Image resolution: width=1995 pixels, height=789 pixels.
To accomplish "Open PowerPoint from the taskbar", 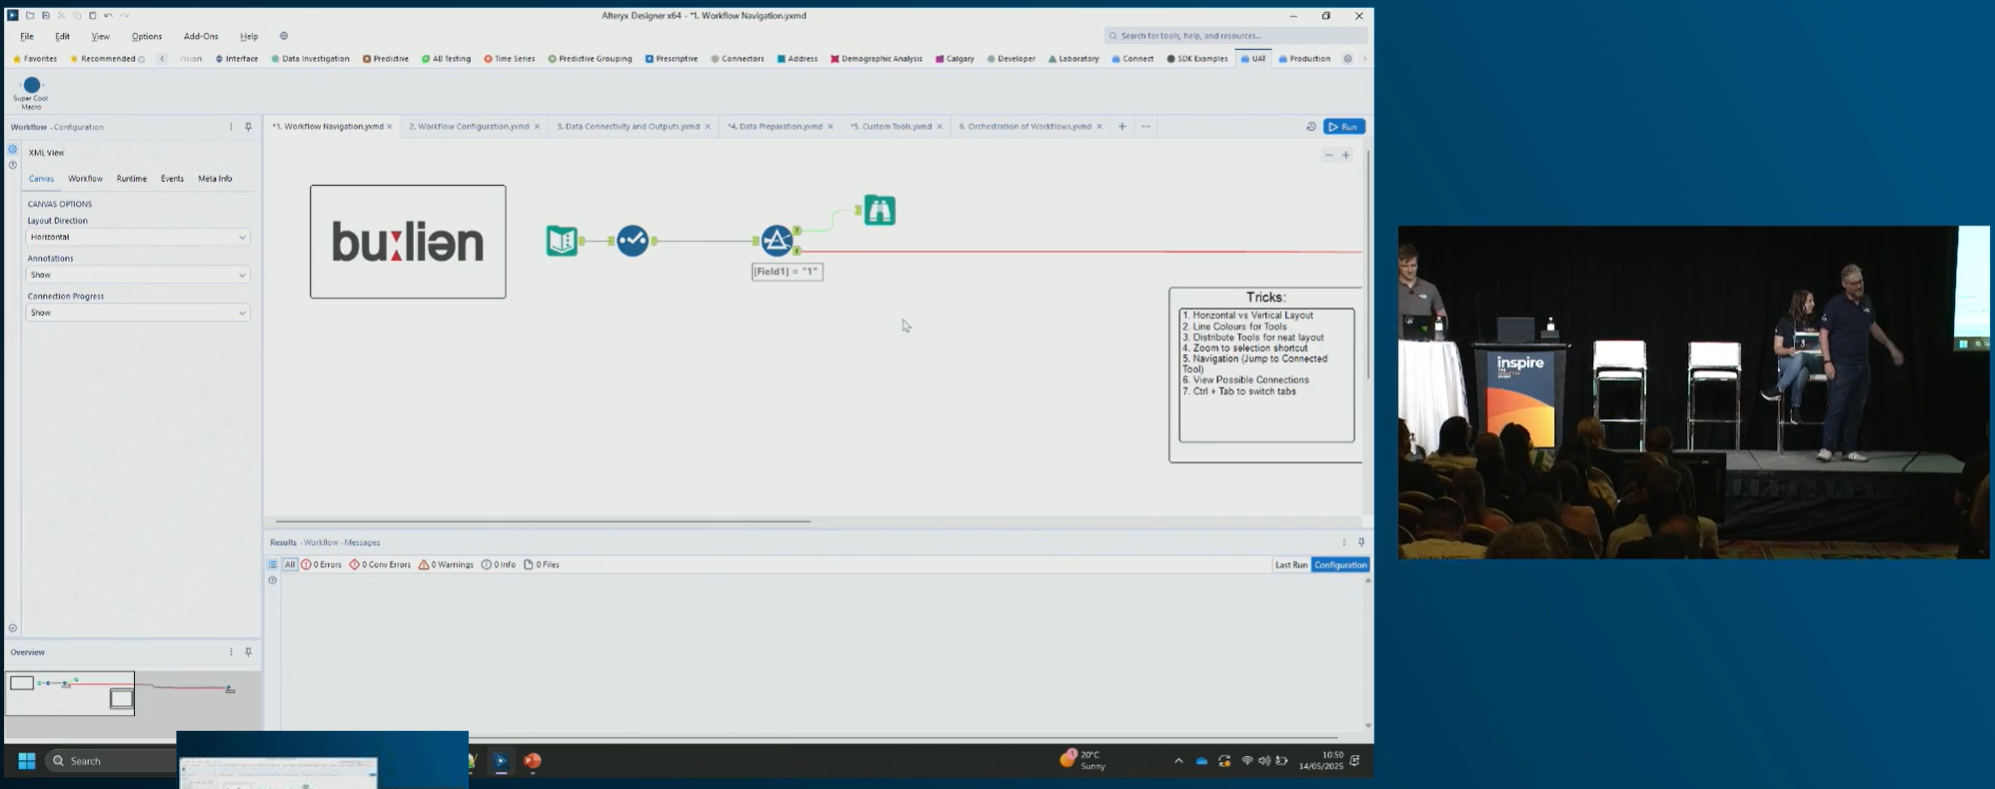I will (533, 761).
